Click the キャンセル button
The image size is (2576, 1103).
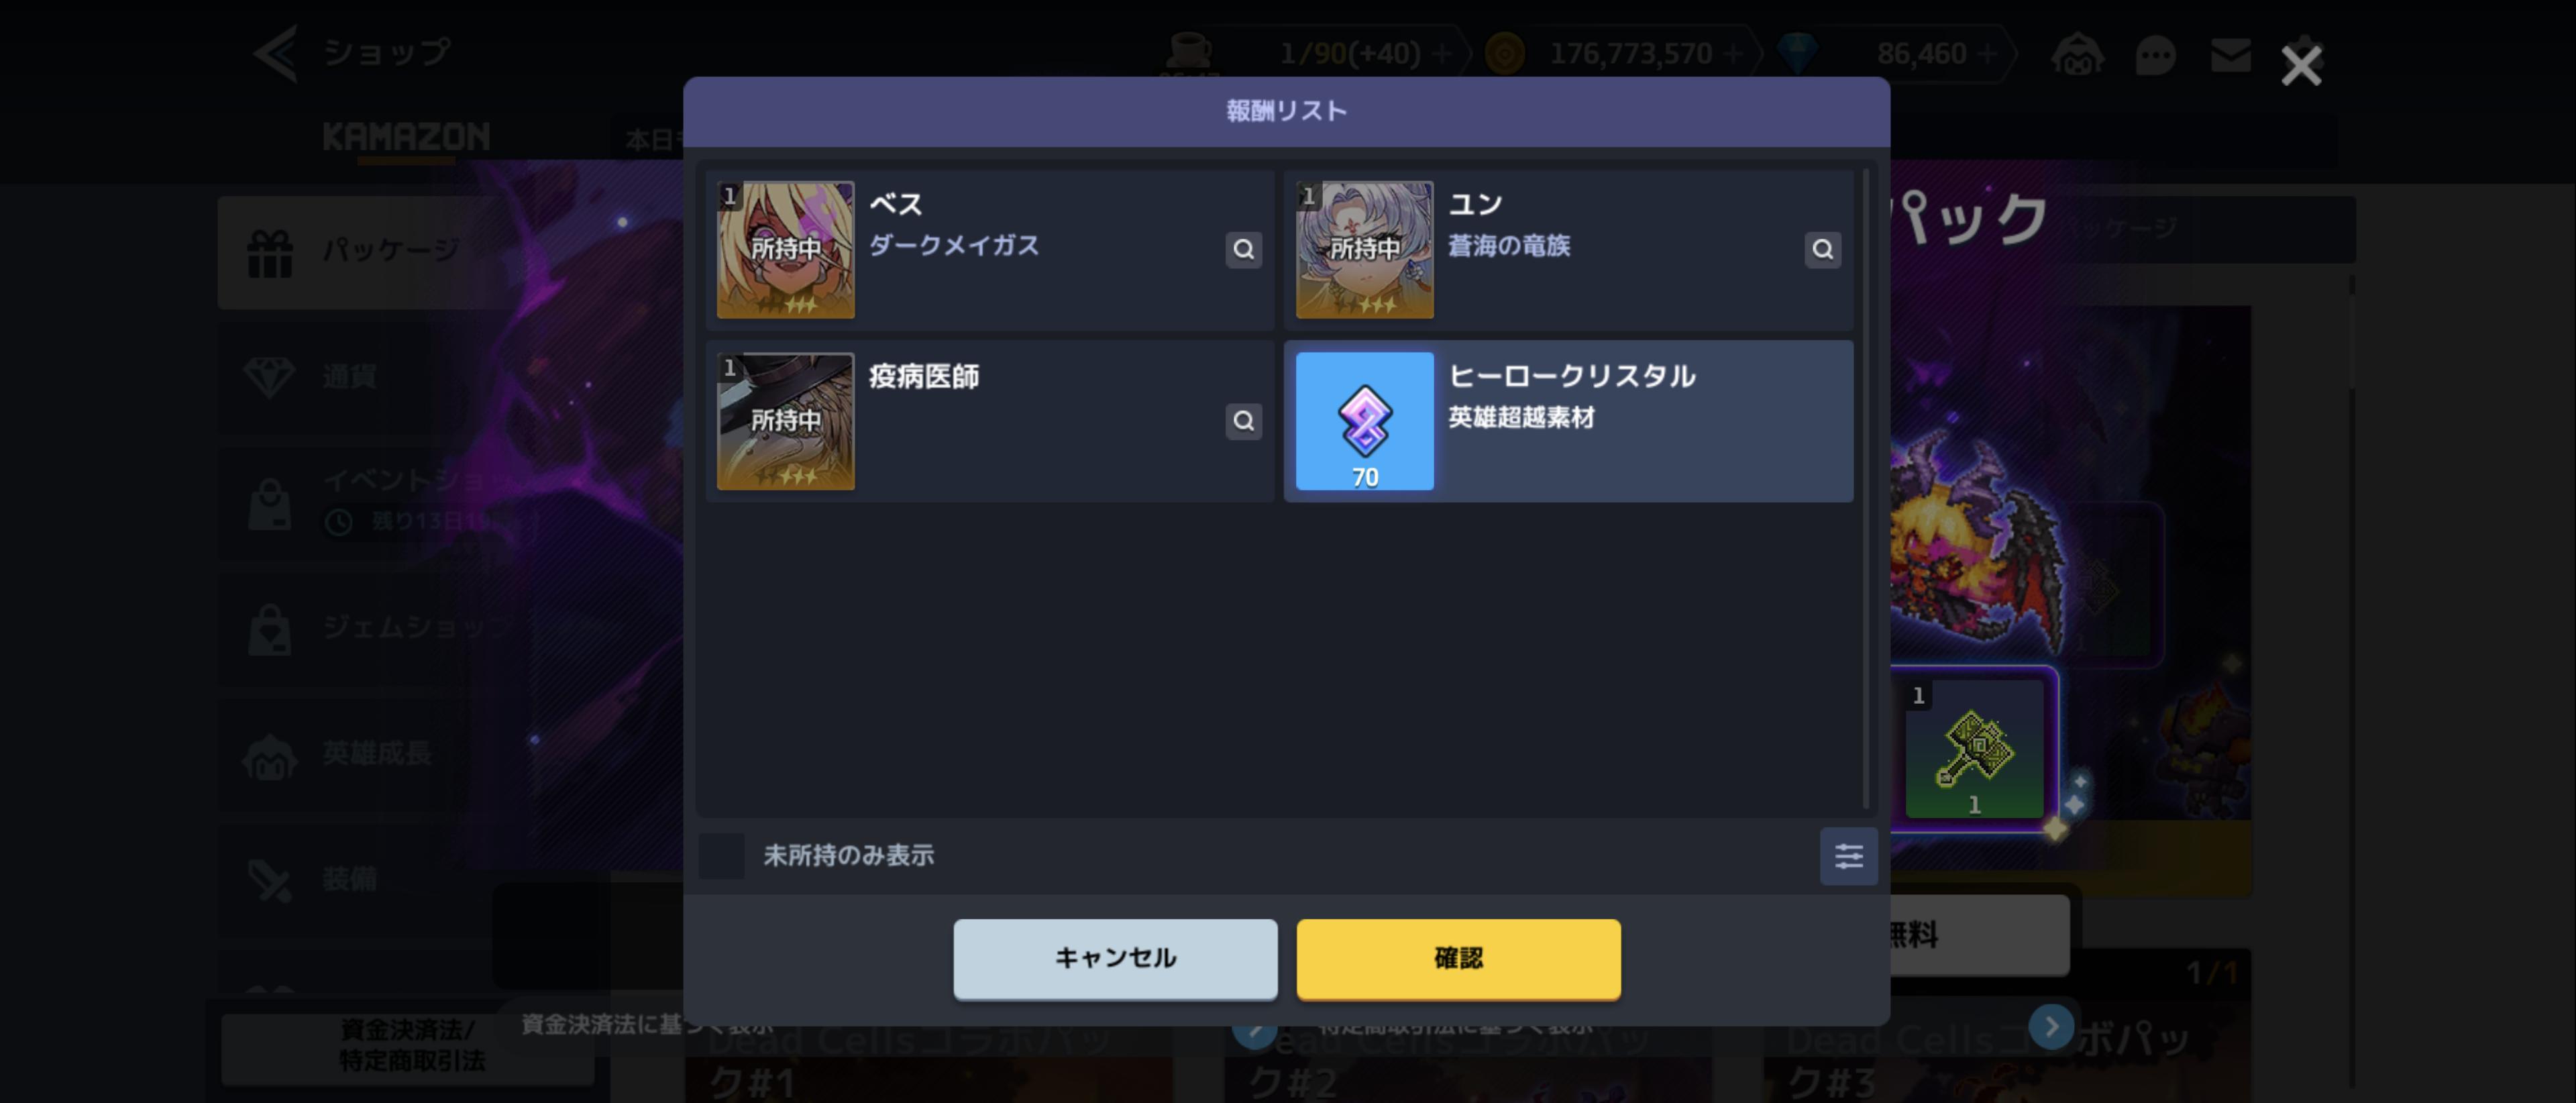click(x=1115, y=958)
